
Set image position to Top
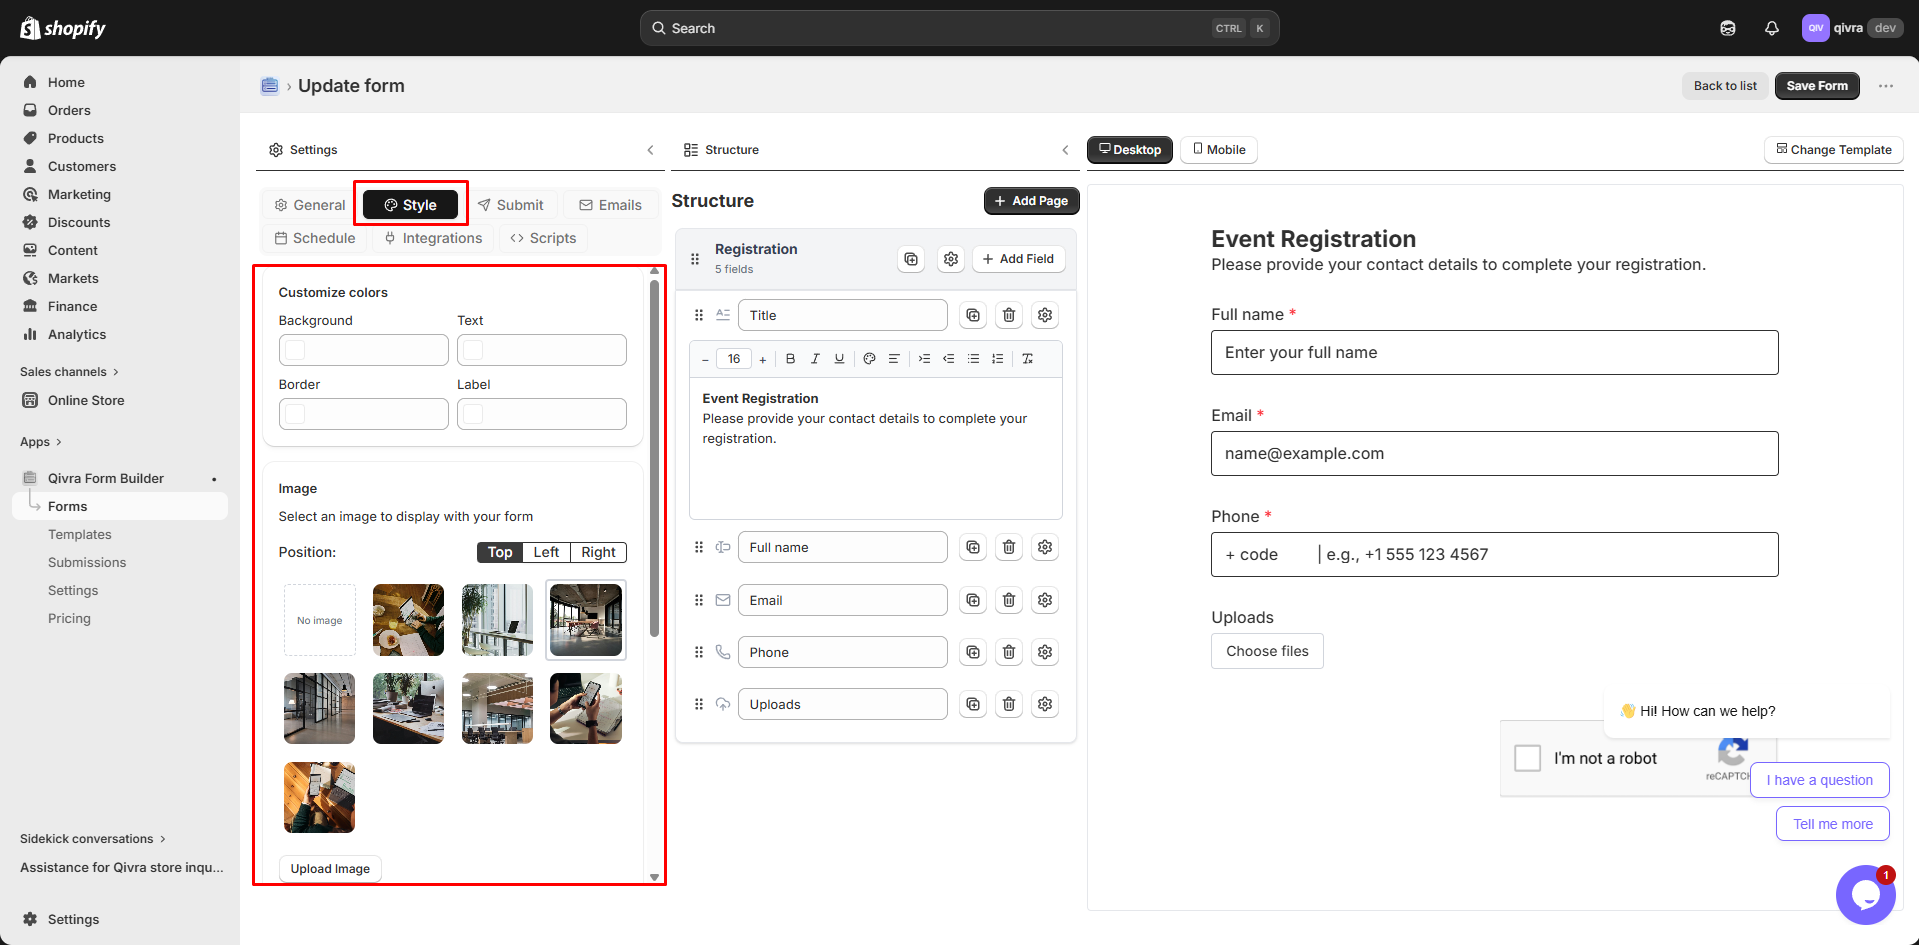500,552
